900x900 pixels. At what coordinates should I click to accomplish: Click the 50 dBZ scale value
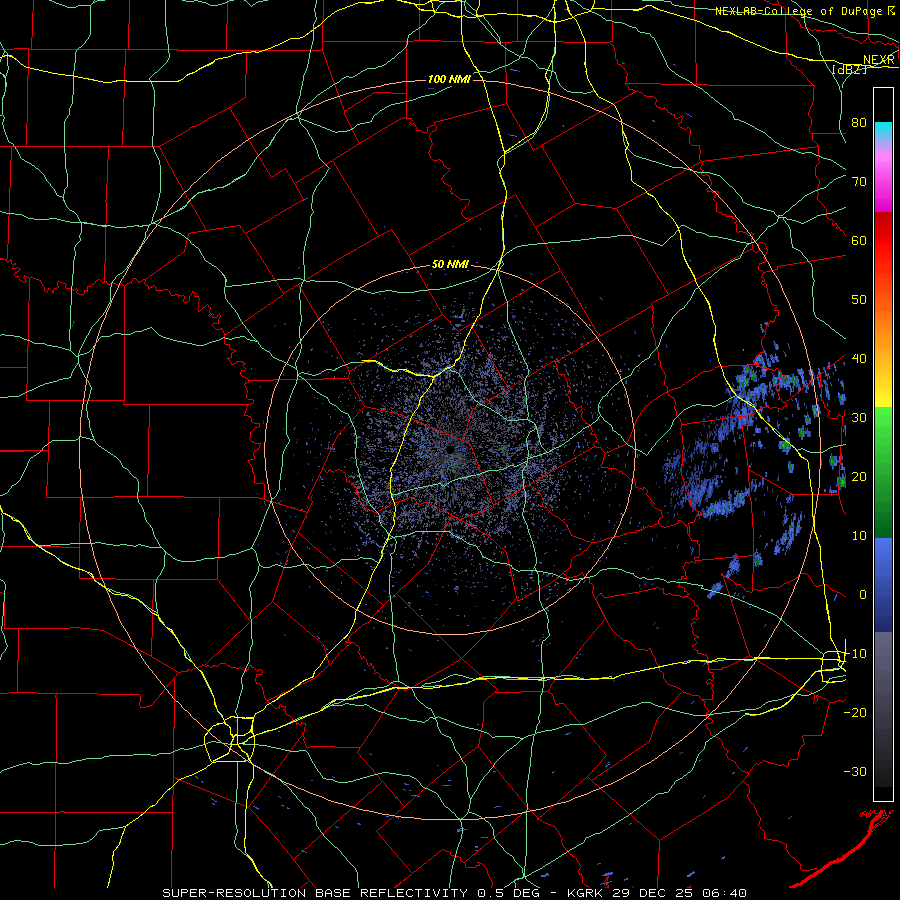(859, 300)
